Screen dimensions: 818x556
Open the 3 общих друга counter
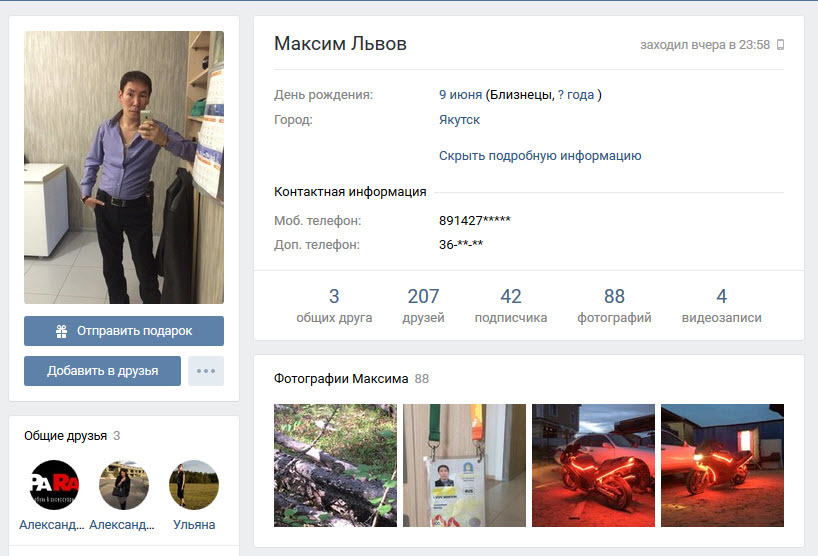click(x=334, y=305)
